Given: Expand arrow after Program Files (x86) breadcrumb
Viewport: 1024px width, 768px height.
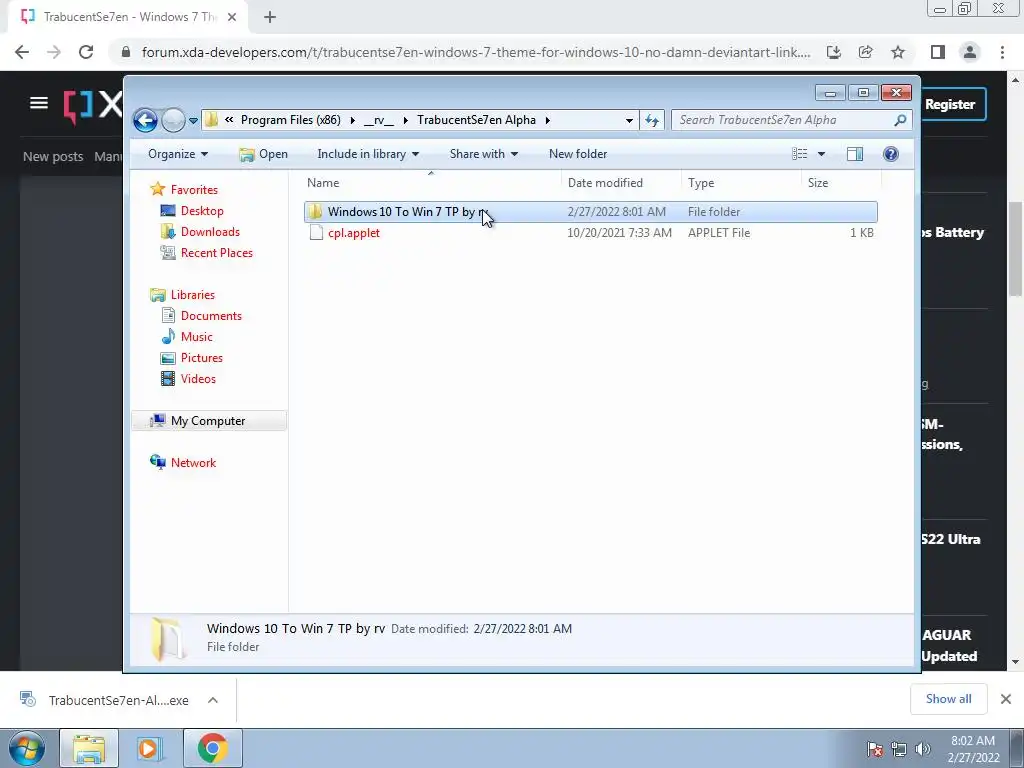Looking at the screenshot, I should pos(353,120).
